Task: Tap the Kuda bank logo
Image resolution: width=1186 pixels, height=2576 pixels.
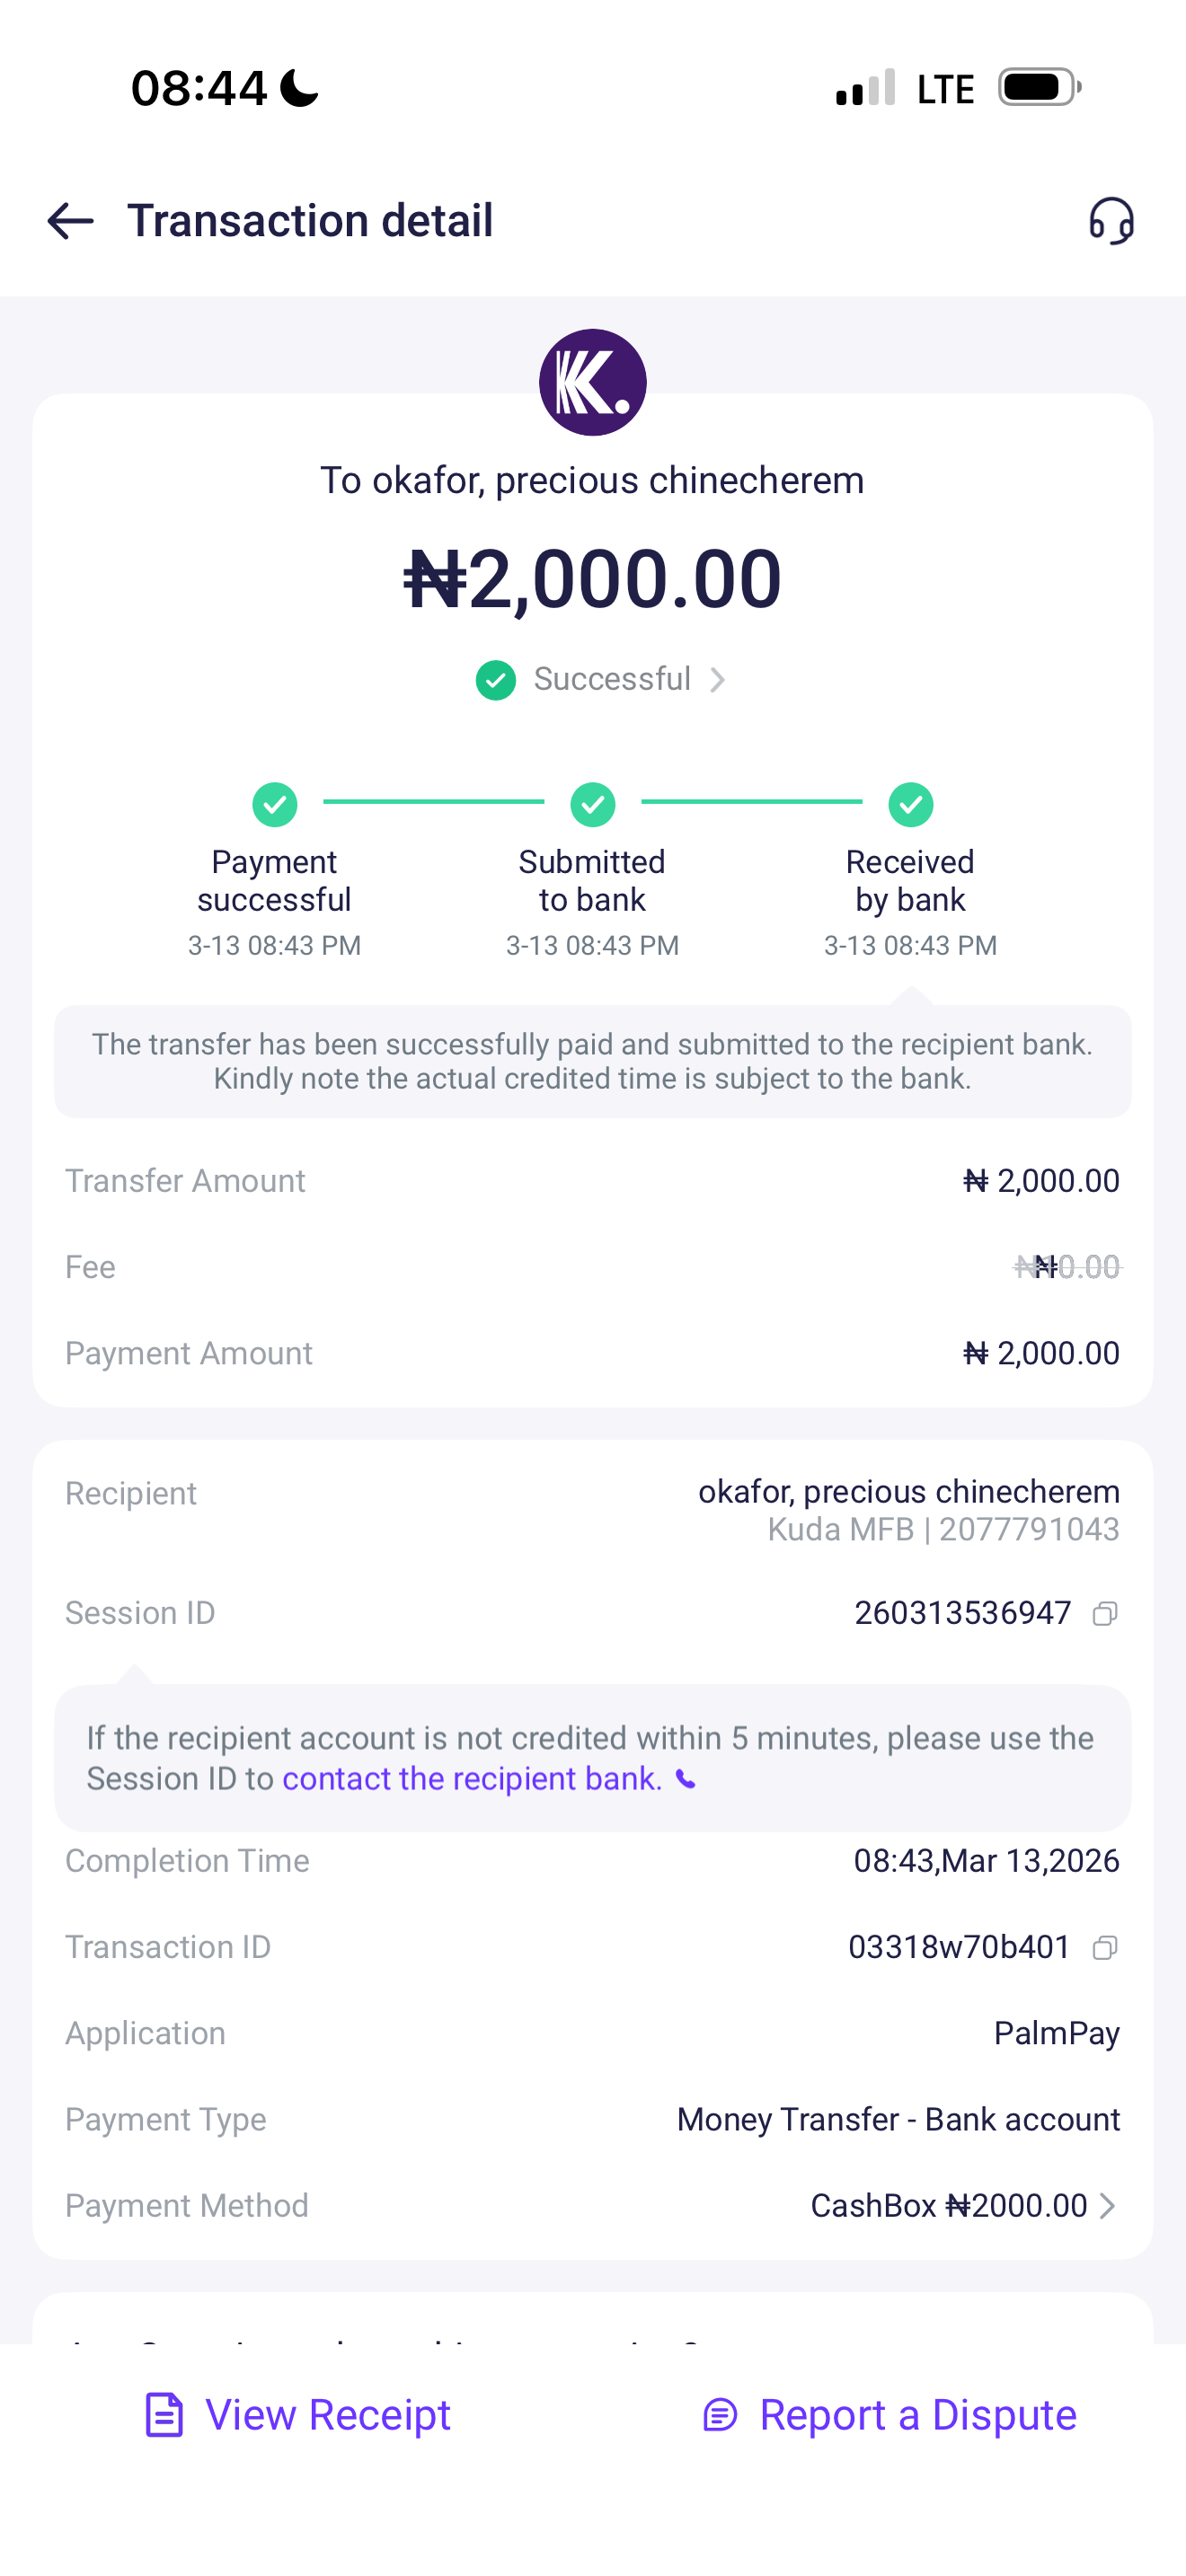Action: (x=593, y=382)
